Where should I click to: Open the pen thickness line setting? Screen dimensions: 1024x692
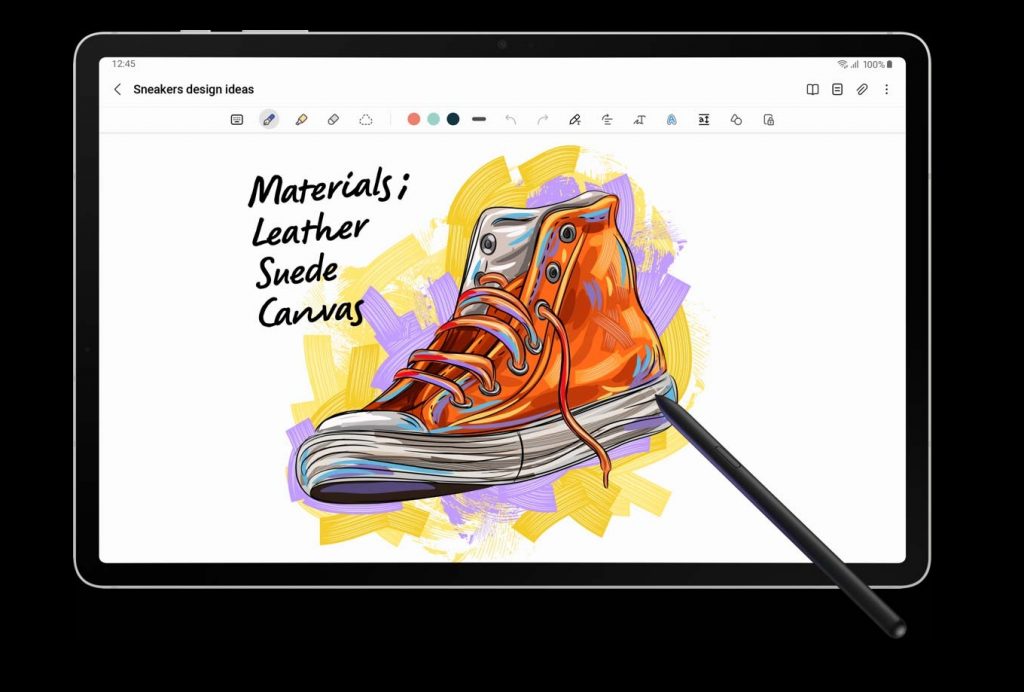point(479,119)
